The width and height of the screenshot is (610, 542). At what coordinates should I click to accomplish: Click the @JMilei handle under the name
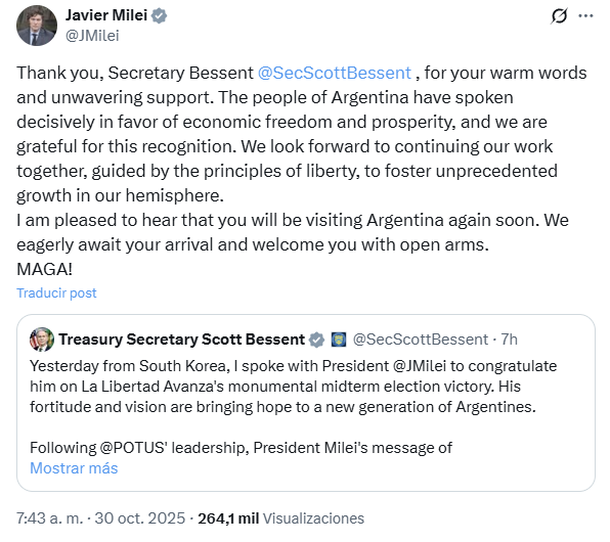(x=93, y=36)
